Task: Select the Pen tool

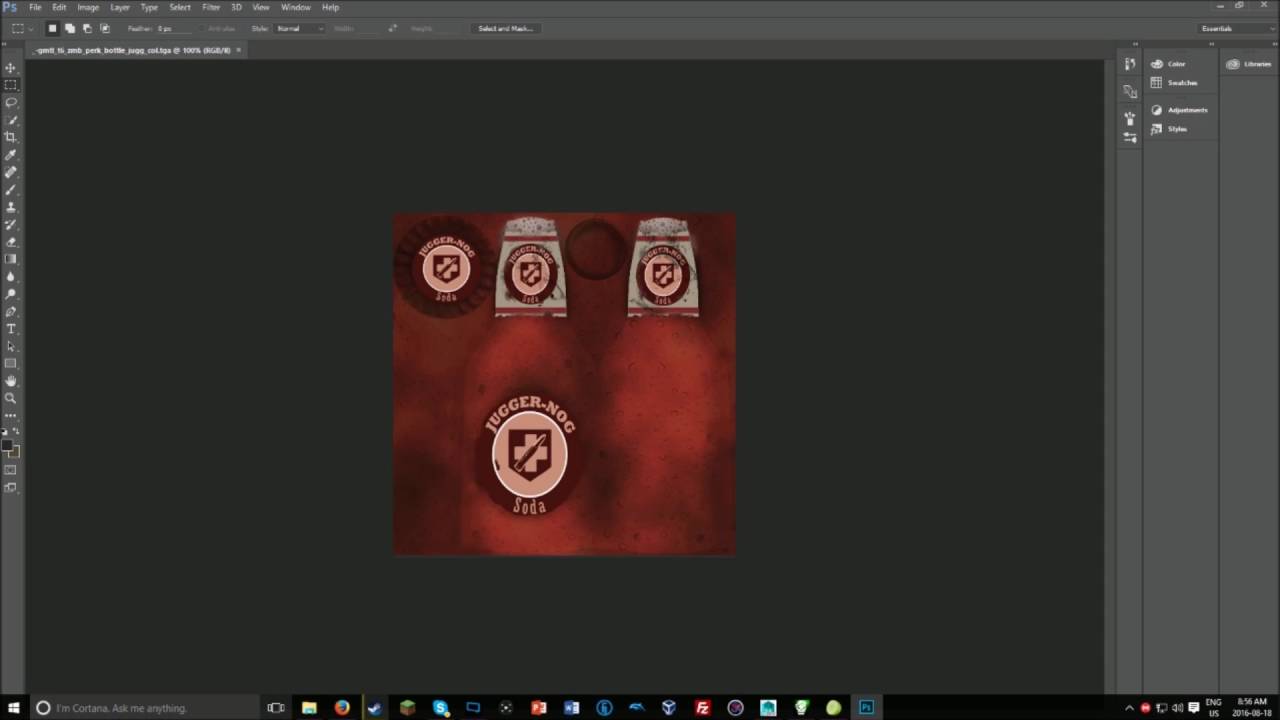Action: pyautogui.click(x=11, y=311)
